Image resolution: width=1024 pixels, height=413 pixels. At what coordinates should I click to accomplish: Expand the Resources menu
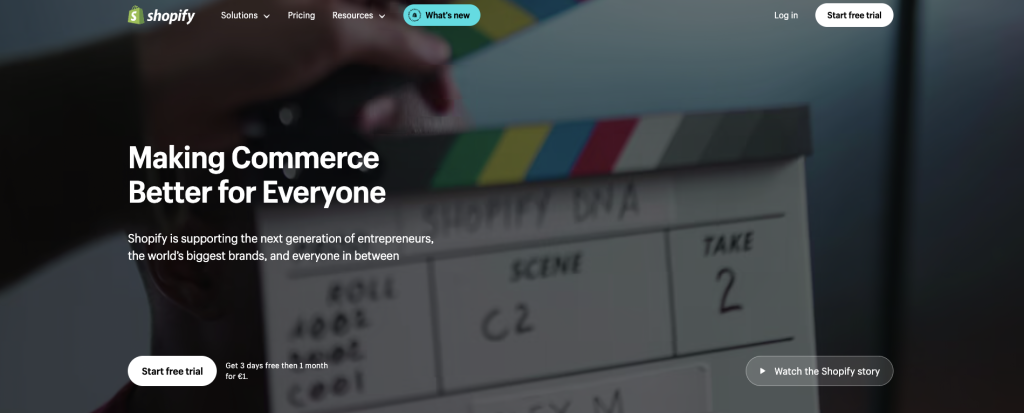click(x=359, y=15)
